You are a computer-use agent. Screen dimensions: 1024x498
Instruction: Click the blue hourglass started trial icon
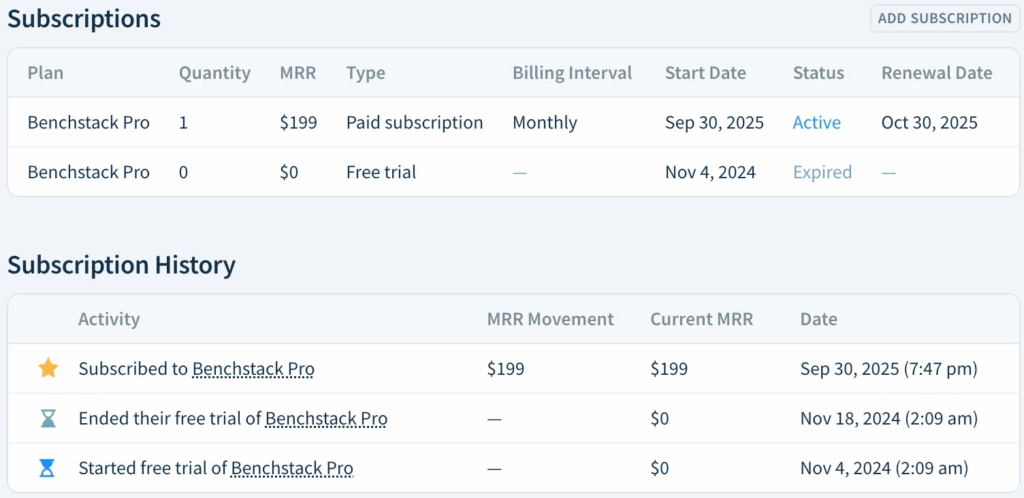(x=48, y=468)
